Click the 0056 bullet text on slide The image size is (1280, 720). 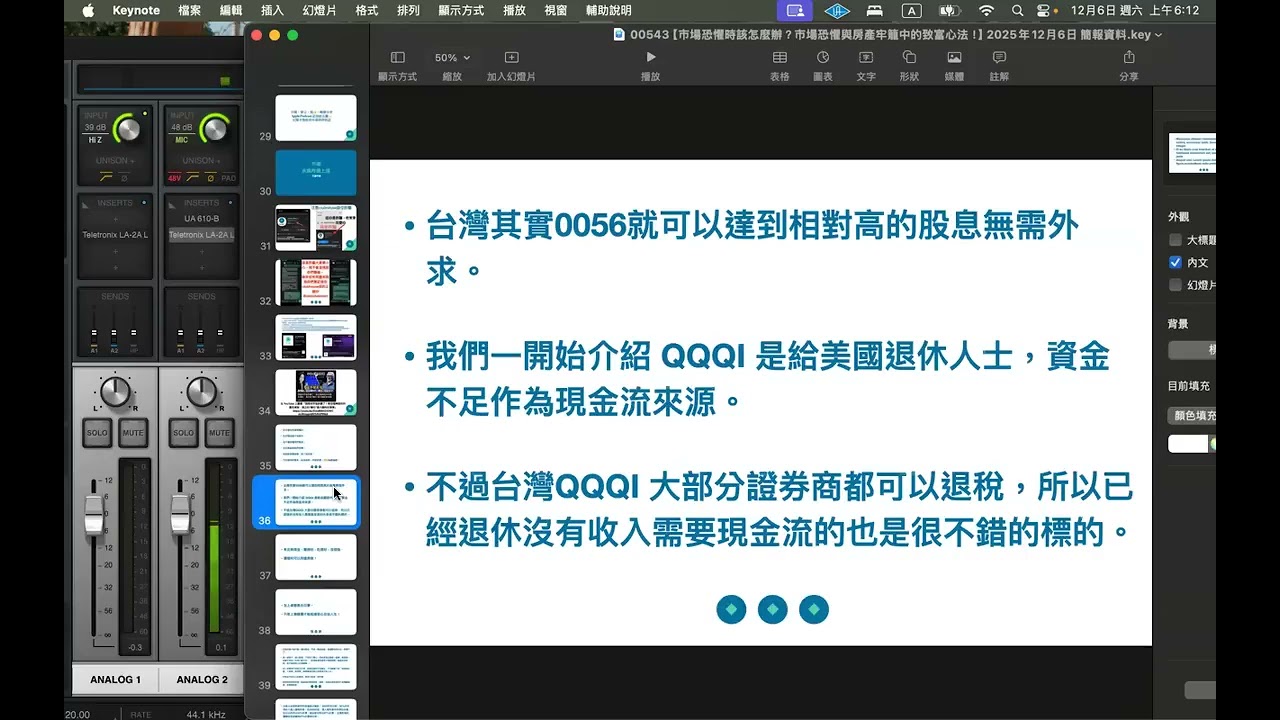752,248
